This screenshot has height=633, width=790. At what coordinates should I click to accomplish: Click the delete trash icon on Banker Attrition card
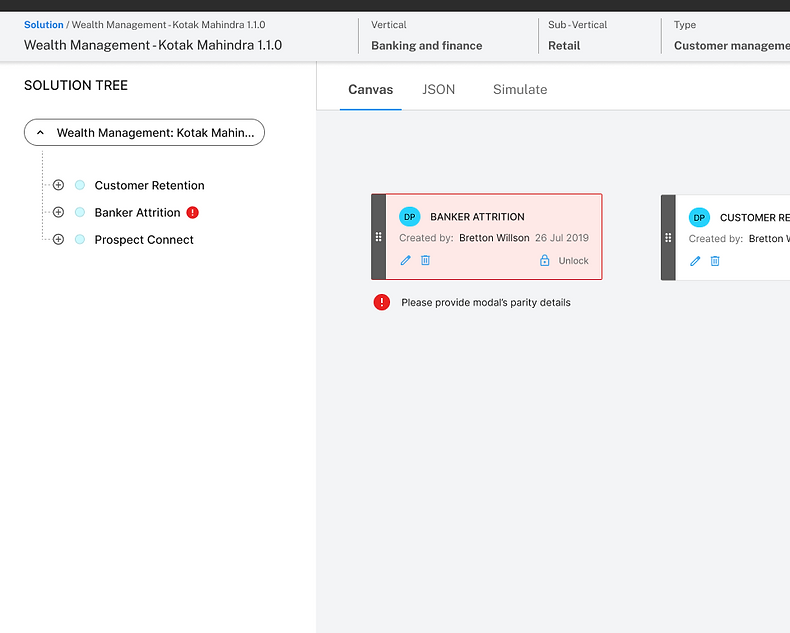click(x=425, y=260)
